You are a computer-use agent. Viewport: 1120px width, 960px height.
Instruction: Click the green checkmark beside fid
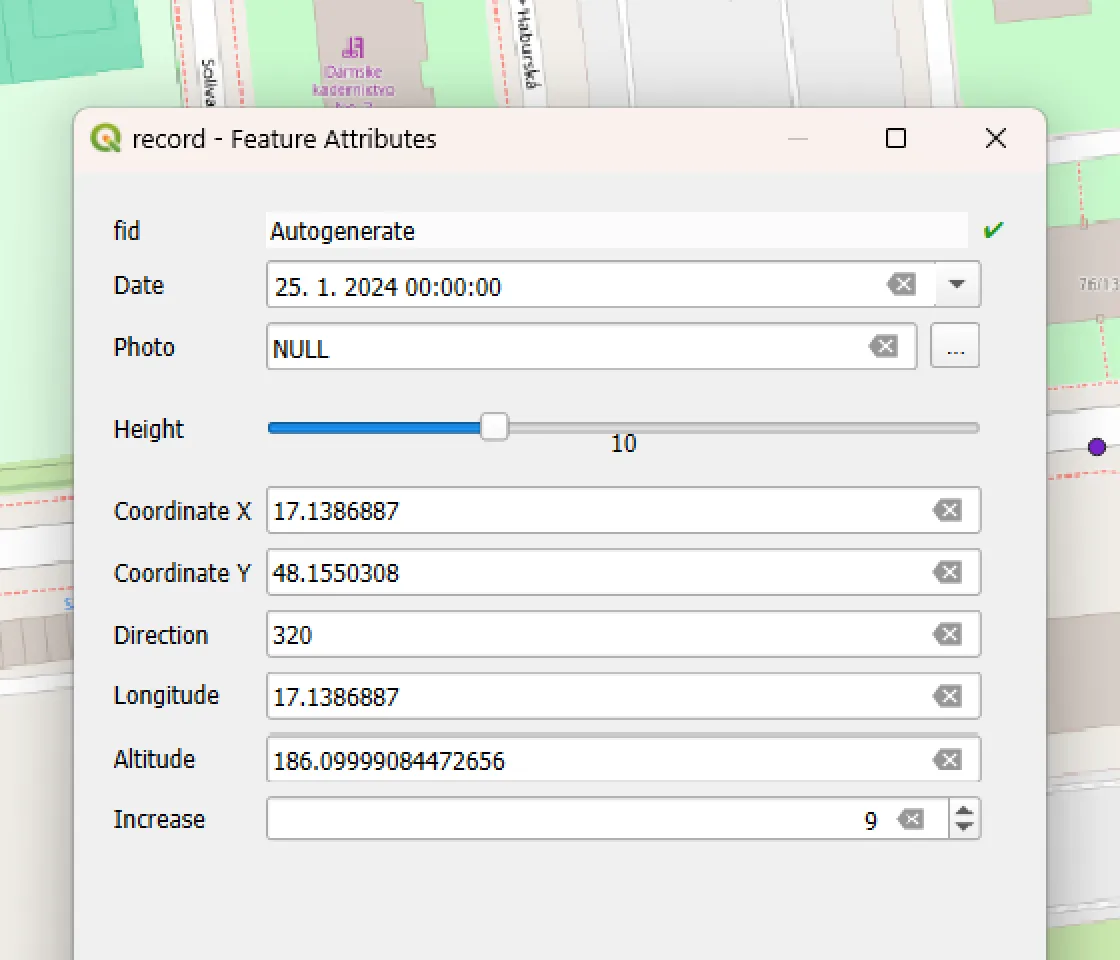click(x=993, y=229)
